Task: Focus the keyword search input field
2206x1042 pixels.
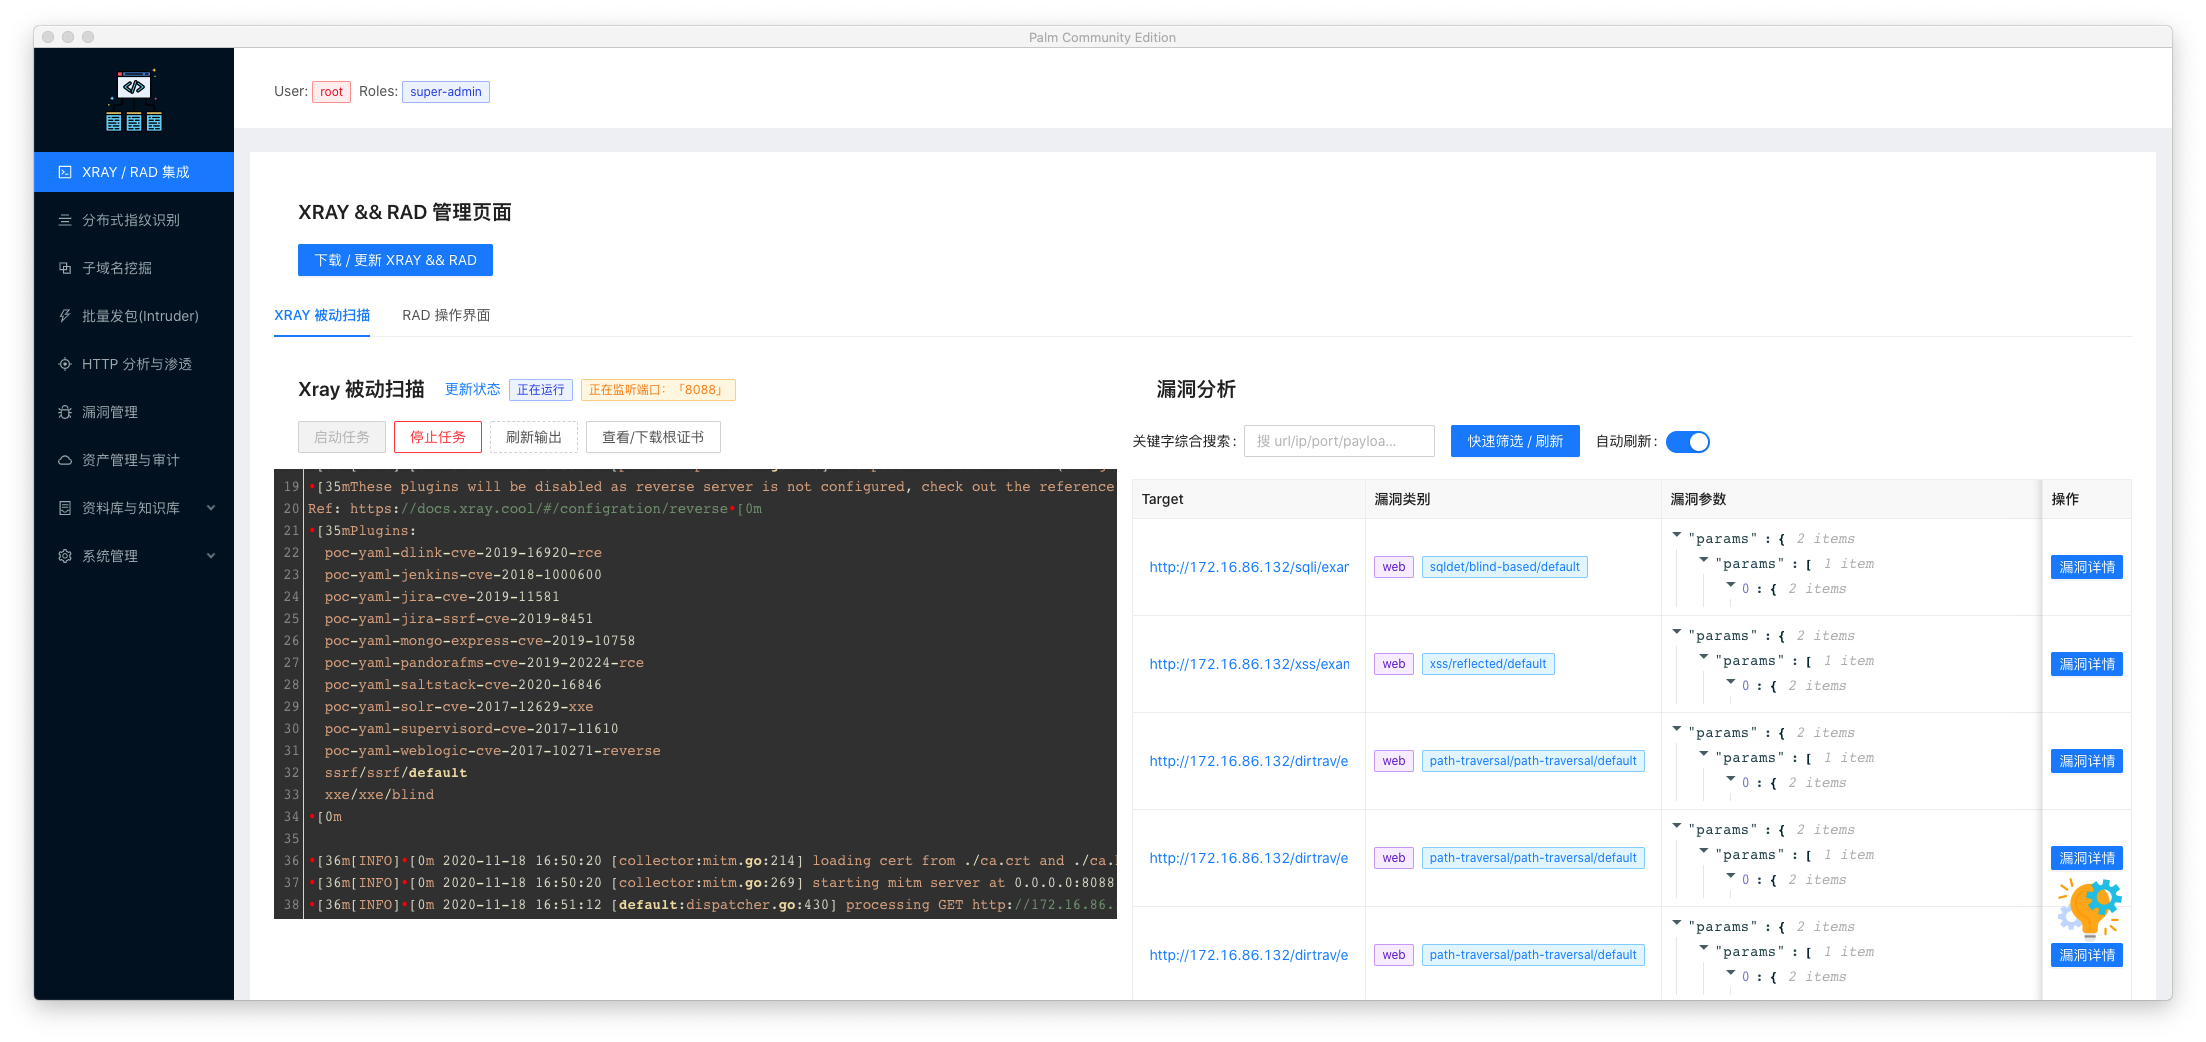Action: 1339,441
